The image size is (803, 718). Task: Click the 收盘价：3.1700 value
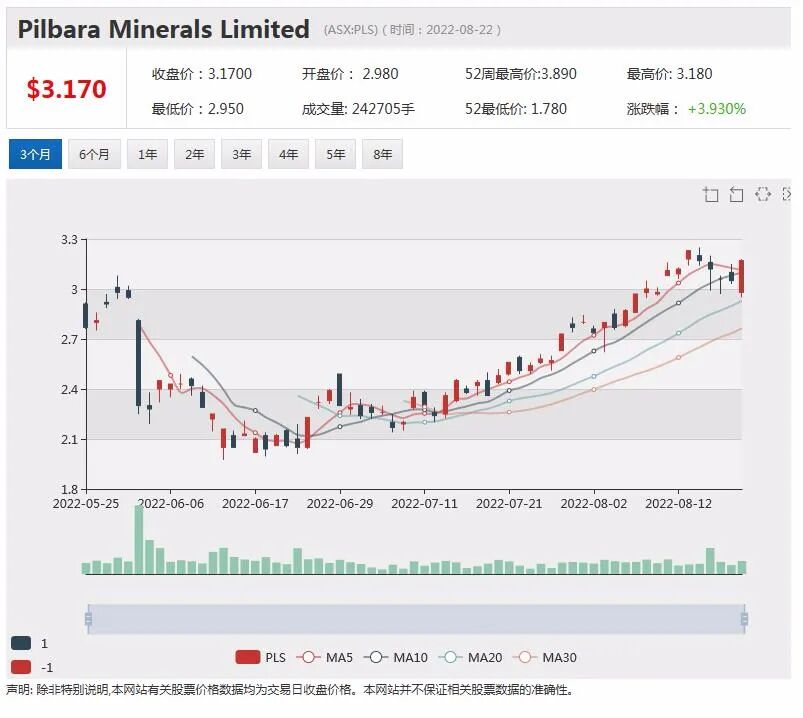202,74
